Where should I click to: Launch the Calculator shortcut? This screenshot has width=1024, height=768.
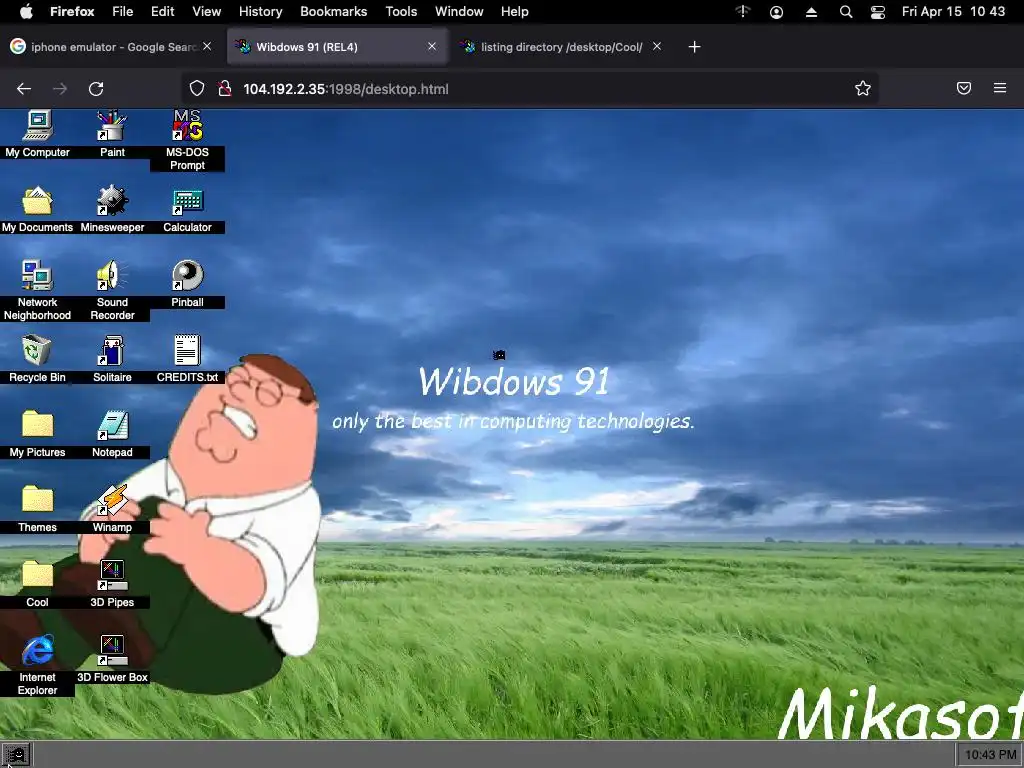pyautogui.click(x=187, y=209)
